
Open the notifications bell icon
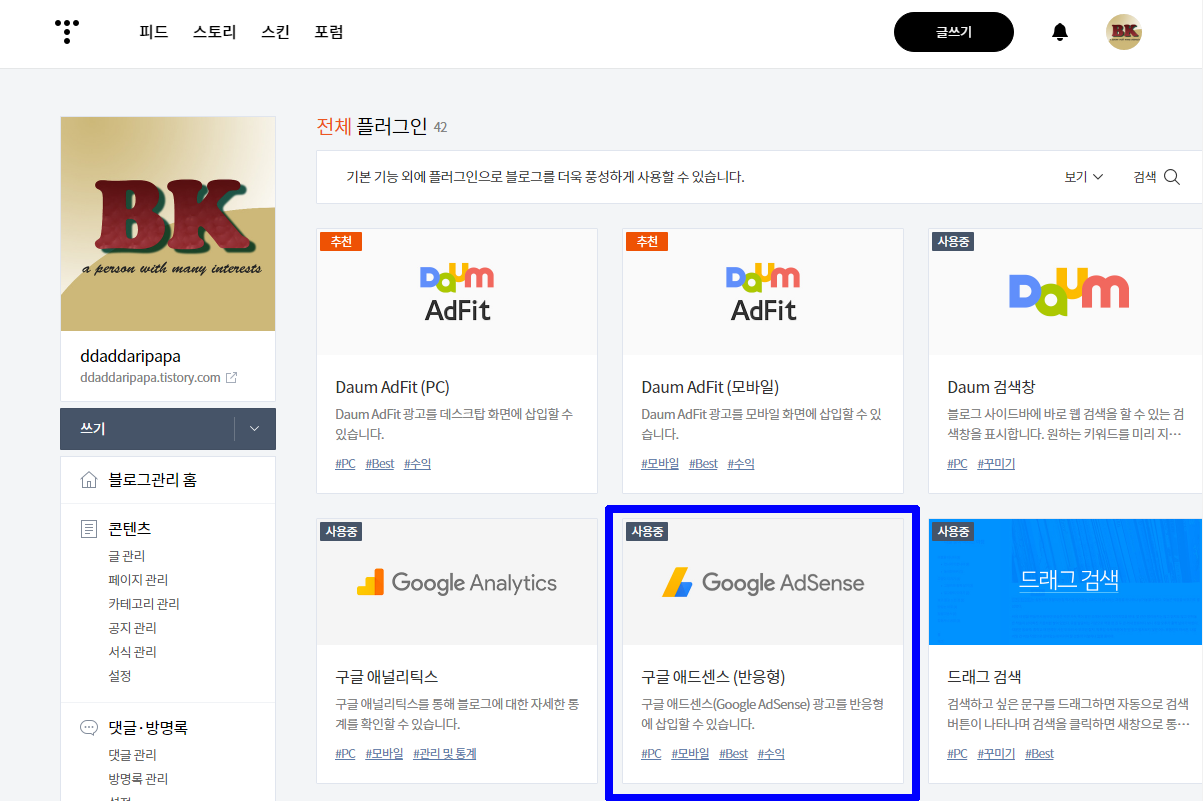coord(1060,32)
